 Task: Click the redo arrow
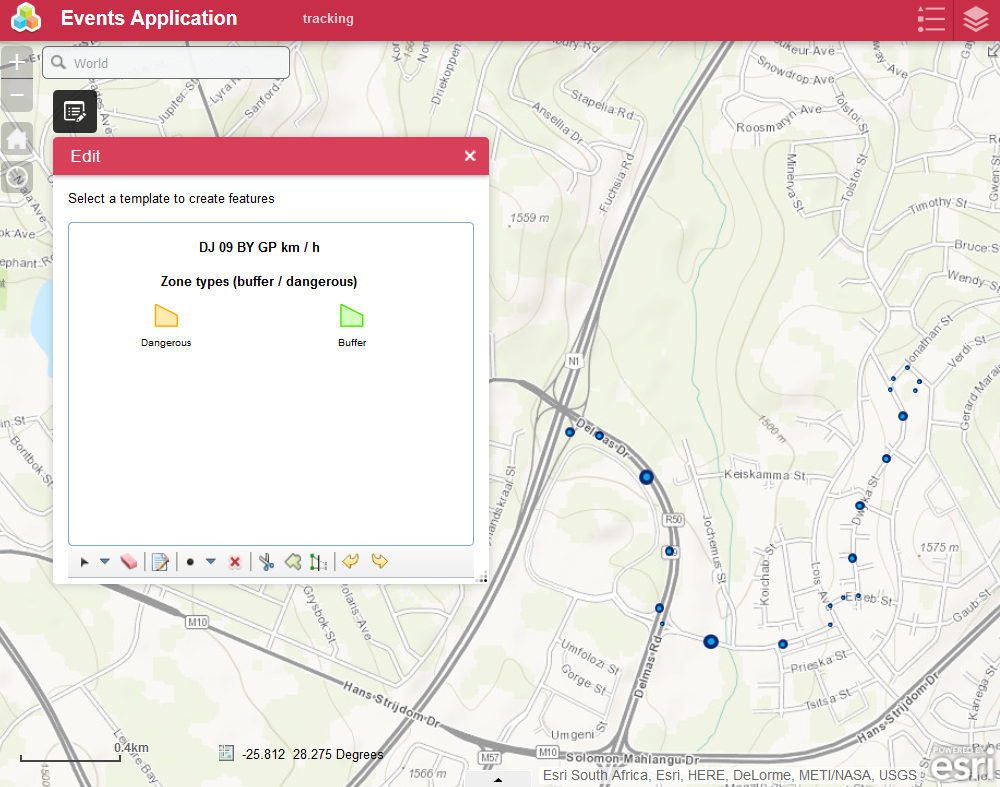coord(380,562)
